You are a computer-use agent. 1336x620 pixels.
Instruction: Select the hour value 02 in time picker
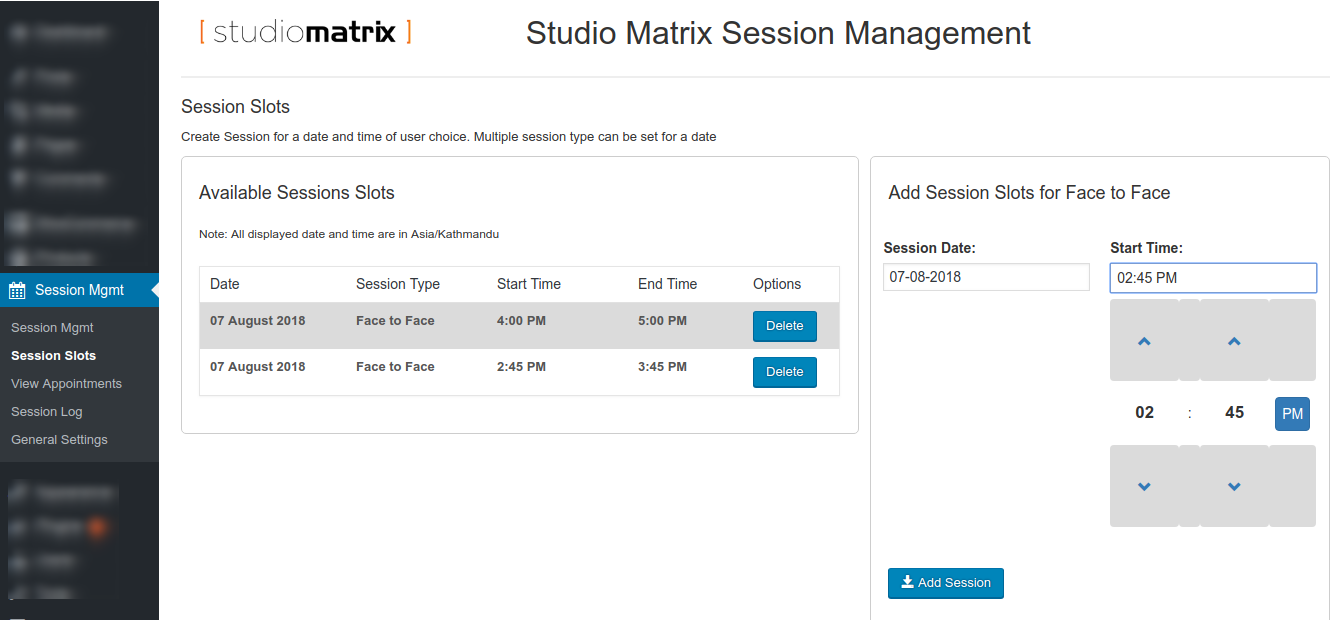(1144, 413)
